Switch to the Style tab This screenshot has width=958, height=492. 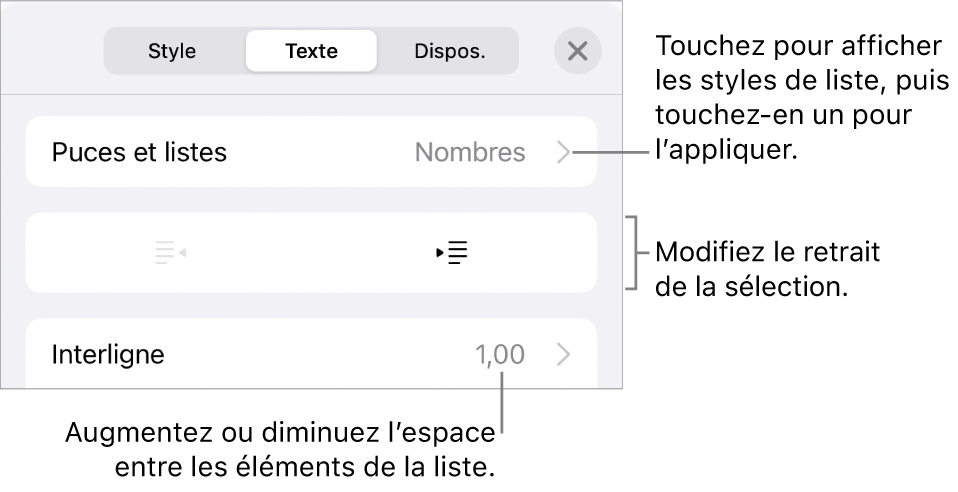point(172,50)
